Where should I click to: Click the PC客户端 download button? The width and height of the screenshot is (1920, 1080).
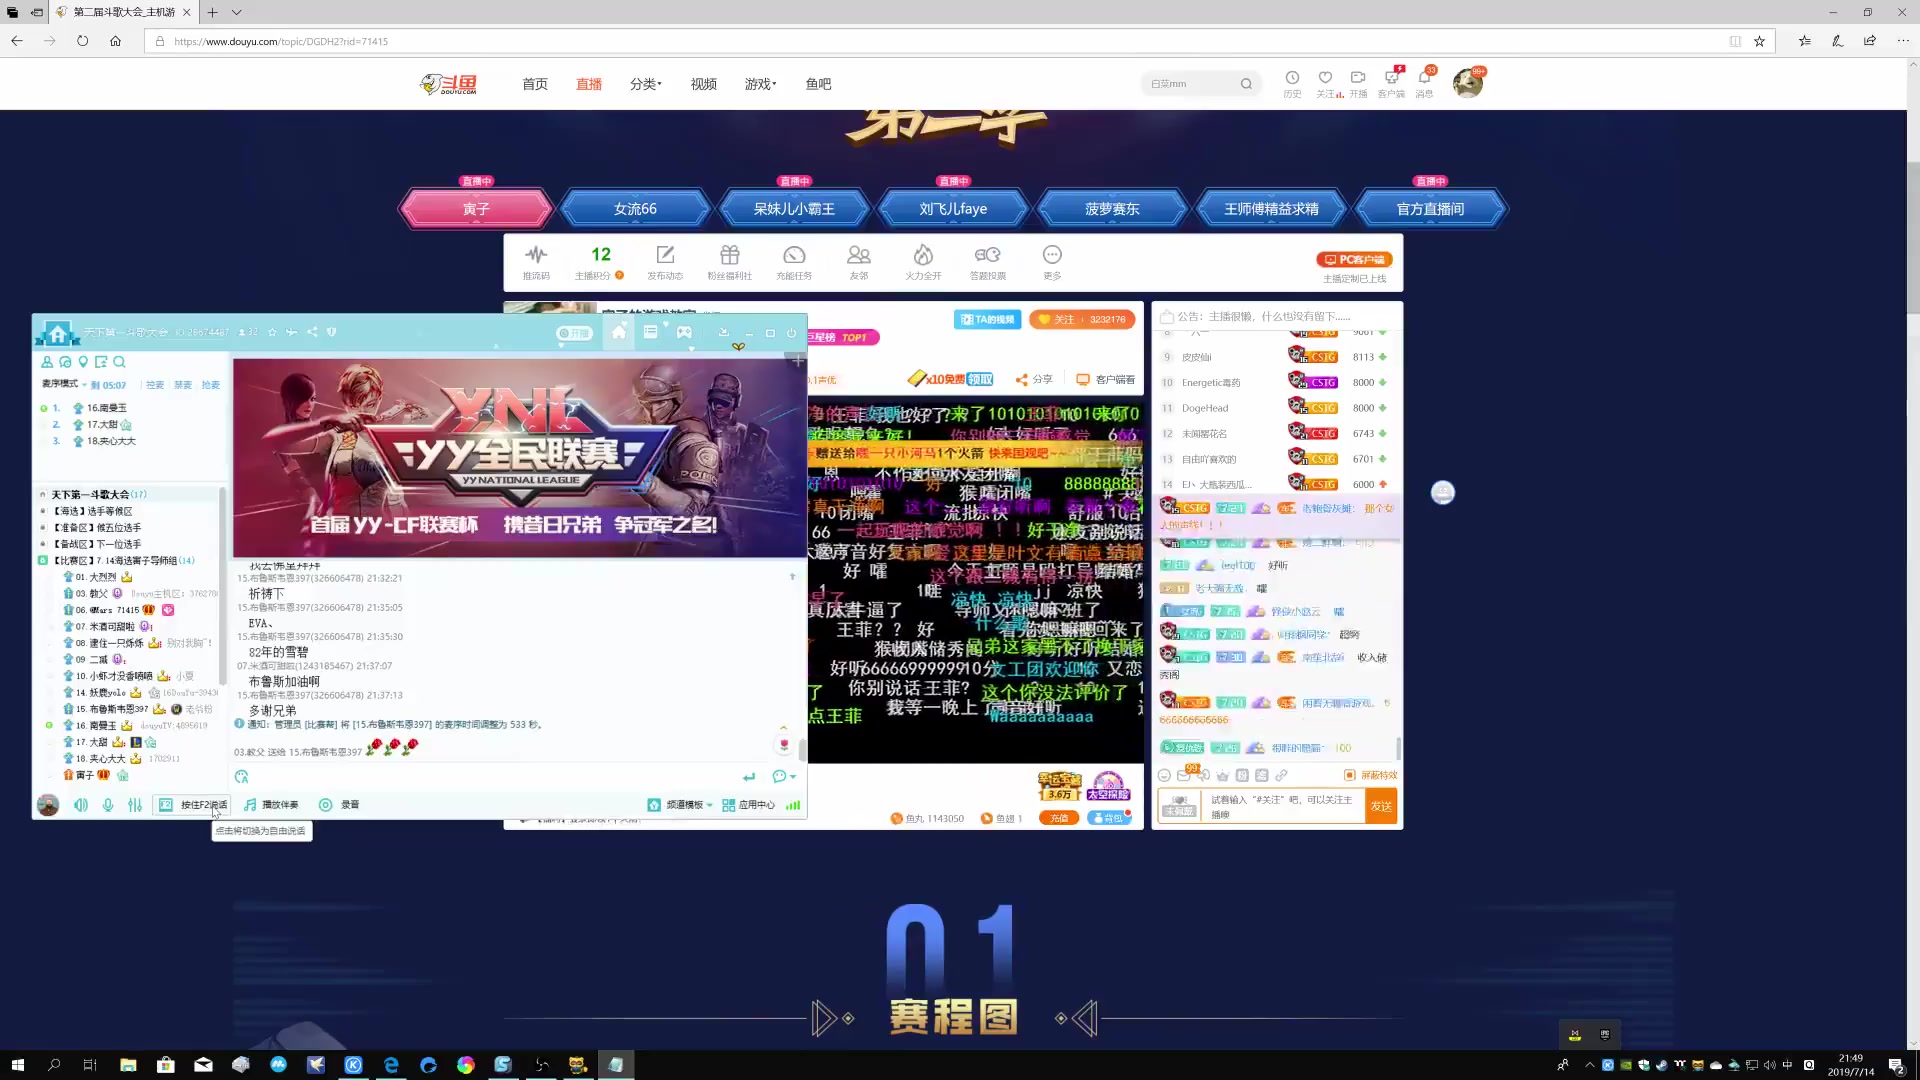click(1355, 259)
